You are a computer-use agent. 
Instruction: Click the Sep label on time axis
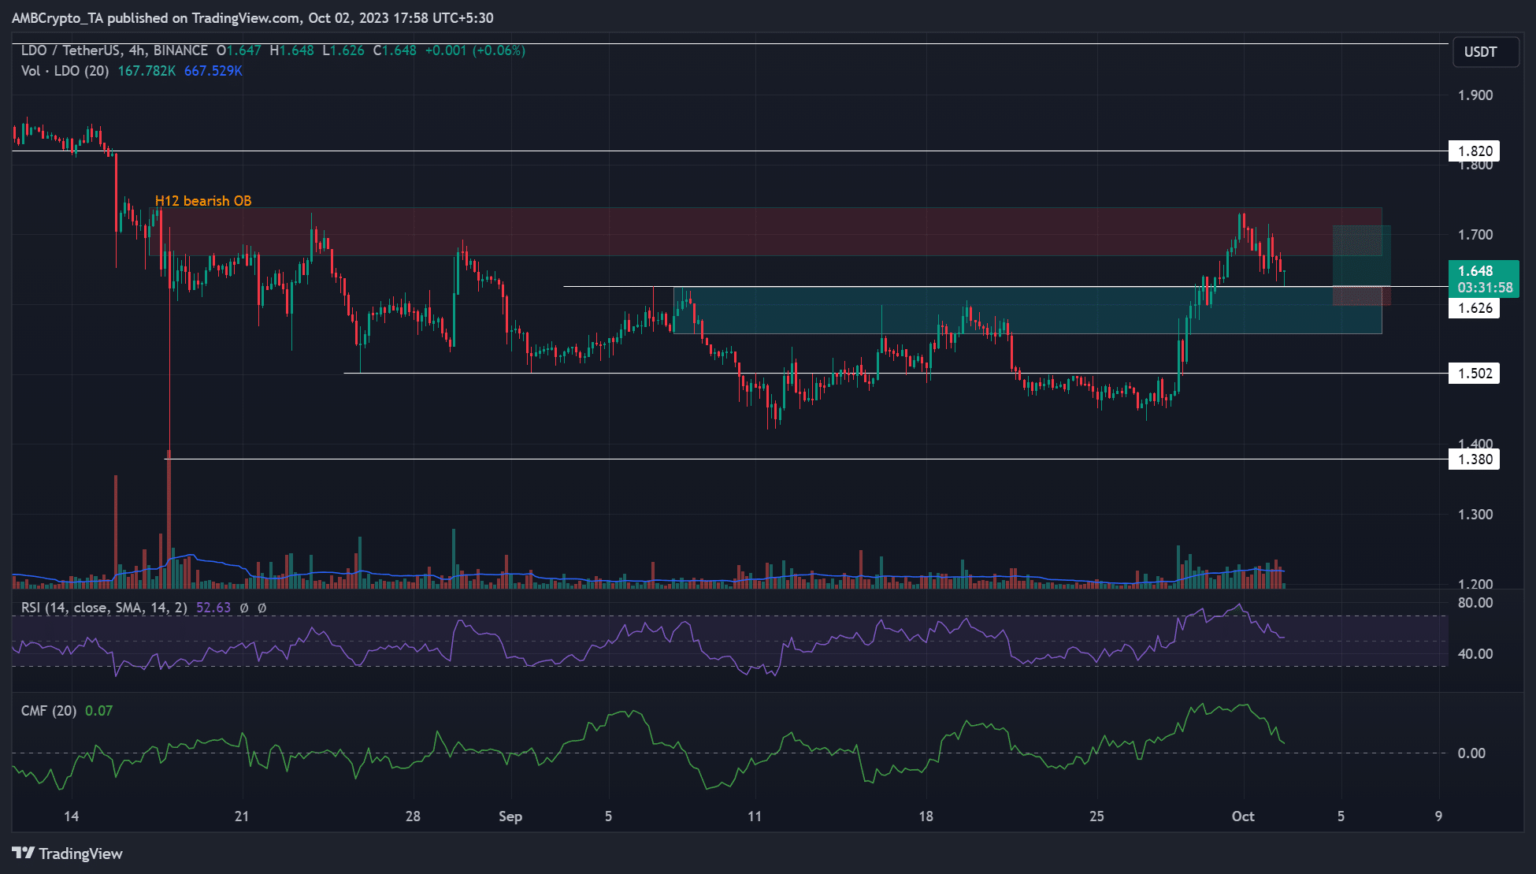pyautogui.click(x=510, y=816)
